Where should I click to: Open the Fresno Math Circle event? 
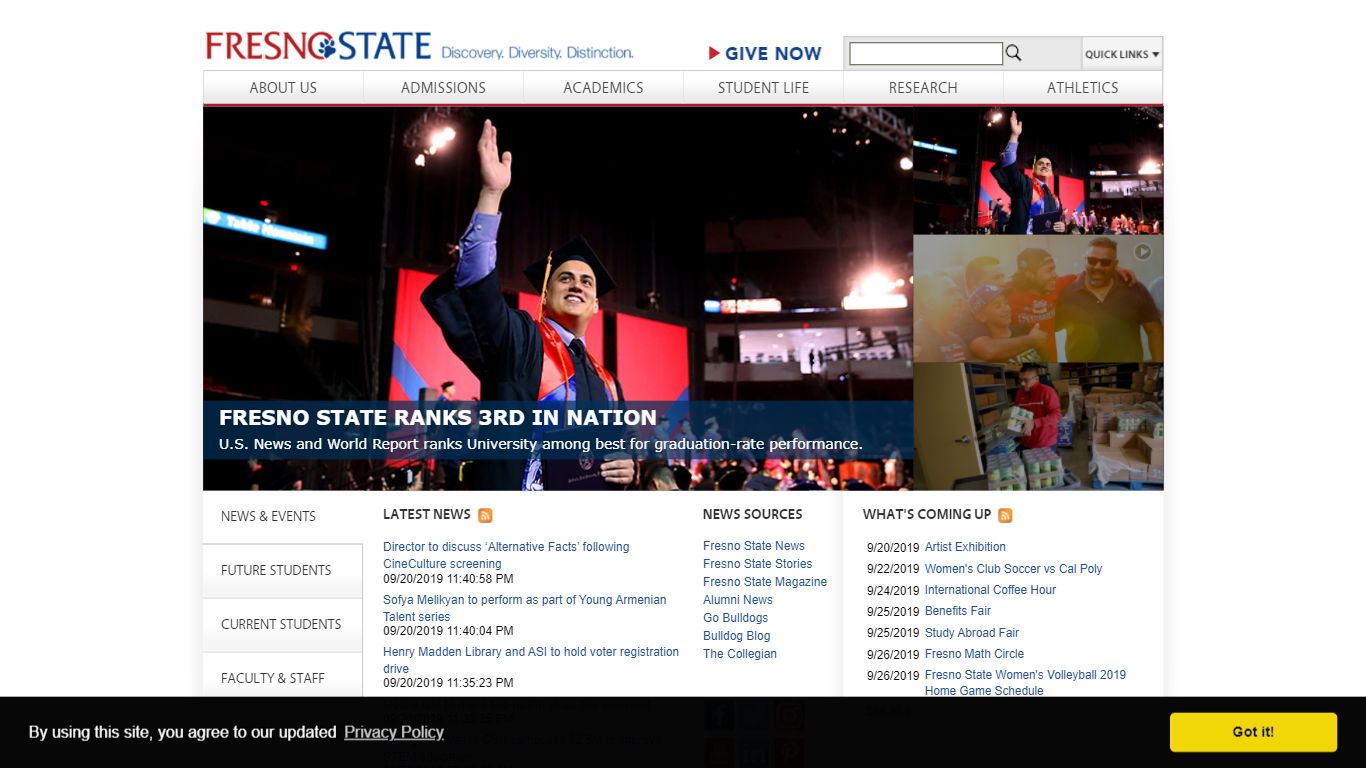[974, 654]
